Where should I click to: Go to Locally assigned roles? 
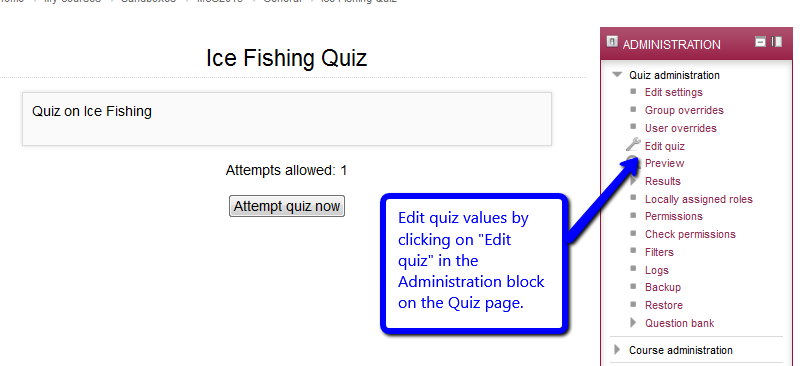pyautogui.click(x=698, y=199)
